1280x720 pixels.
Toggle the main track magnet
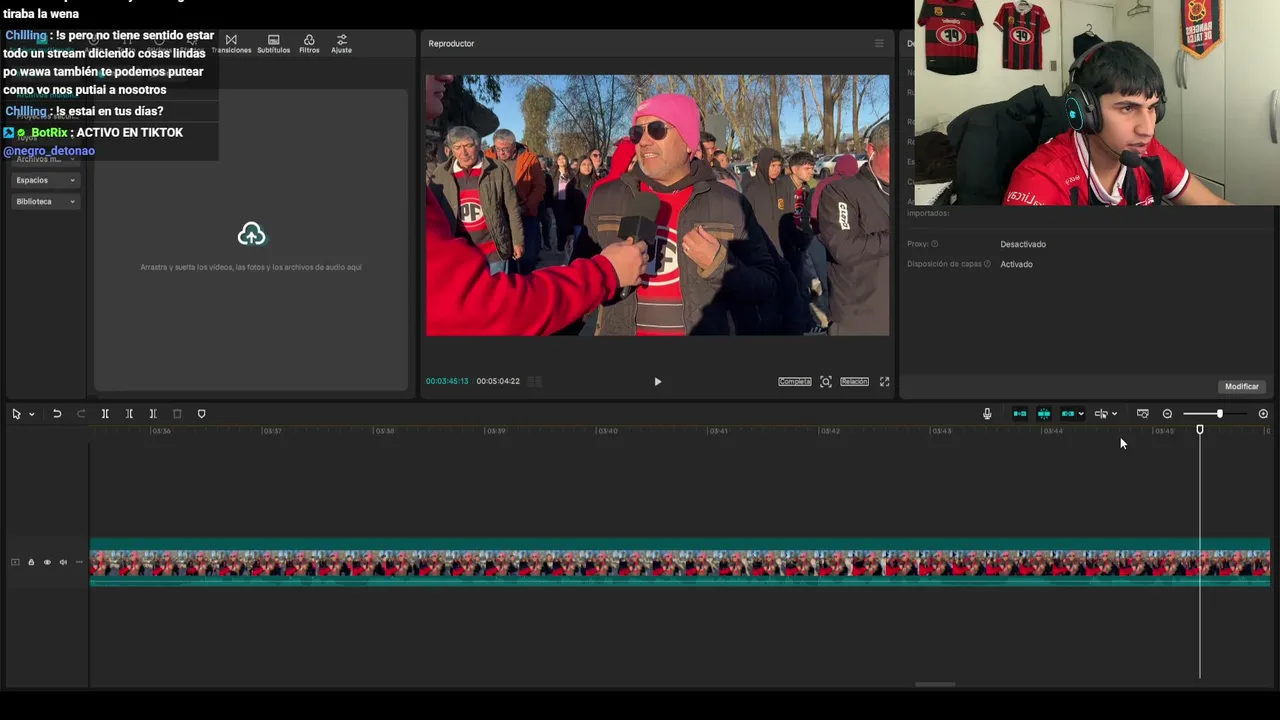1020,414
